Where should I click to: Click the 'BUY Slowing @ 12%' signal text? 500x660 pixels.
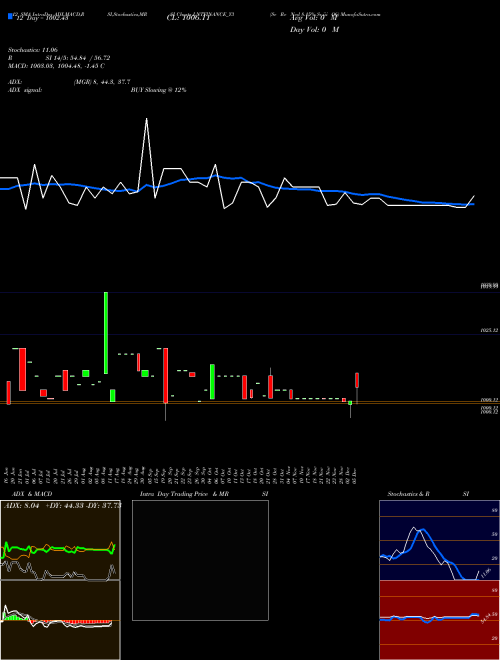click(159, 90)
